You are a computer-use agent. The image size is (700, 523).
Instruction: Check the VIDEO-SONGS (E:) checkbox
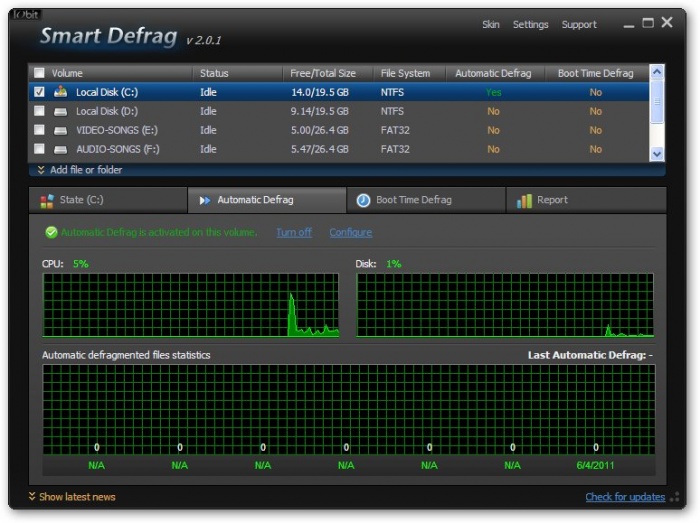[39, 130]
